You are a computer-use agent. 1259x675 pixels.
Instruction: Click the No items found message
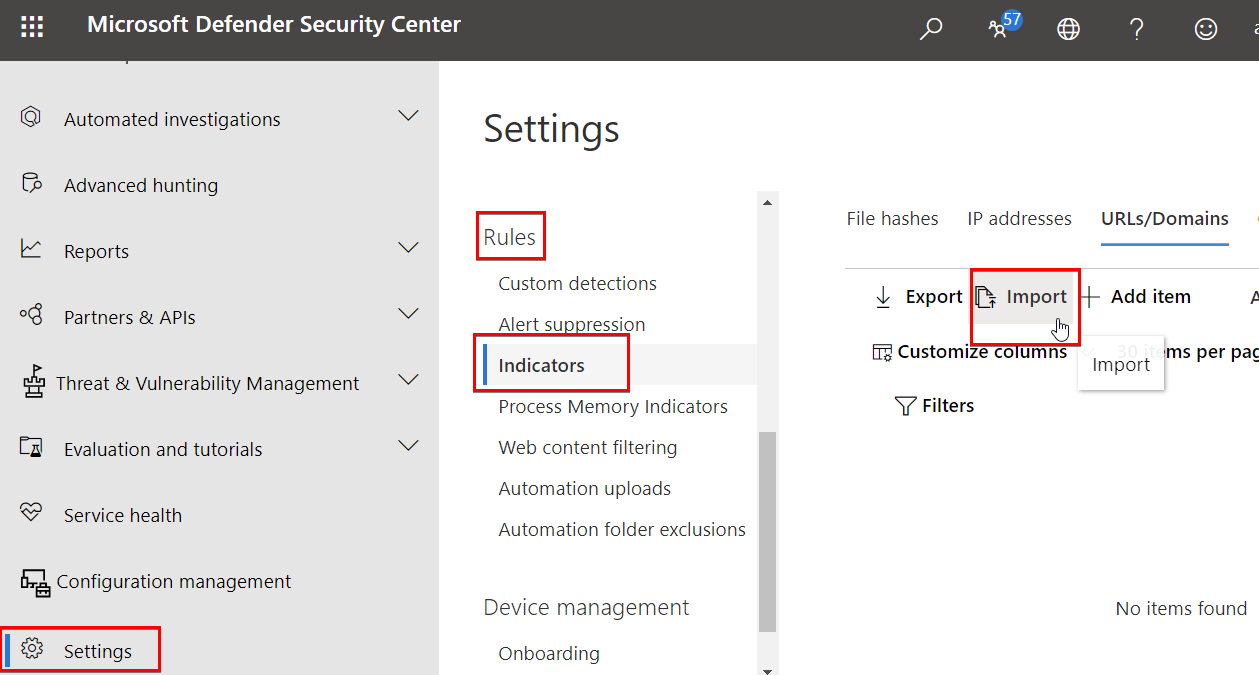coord(1181,608)
